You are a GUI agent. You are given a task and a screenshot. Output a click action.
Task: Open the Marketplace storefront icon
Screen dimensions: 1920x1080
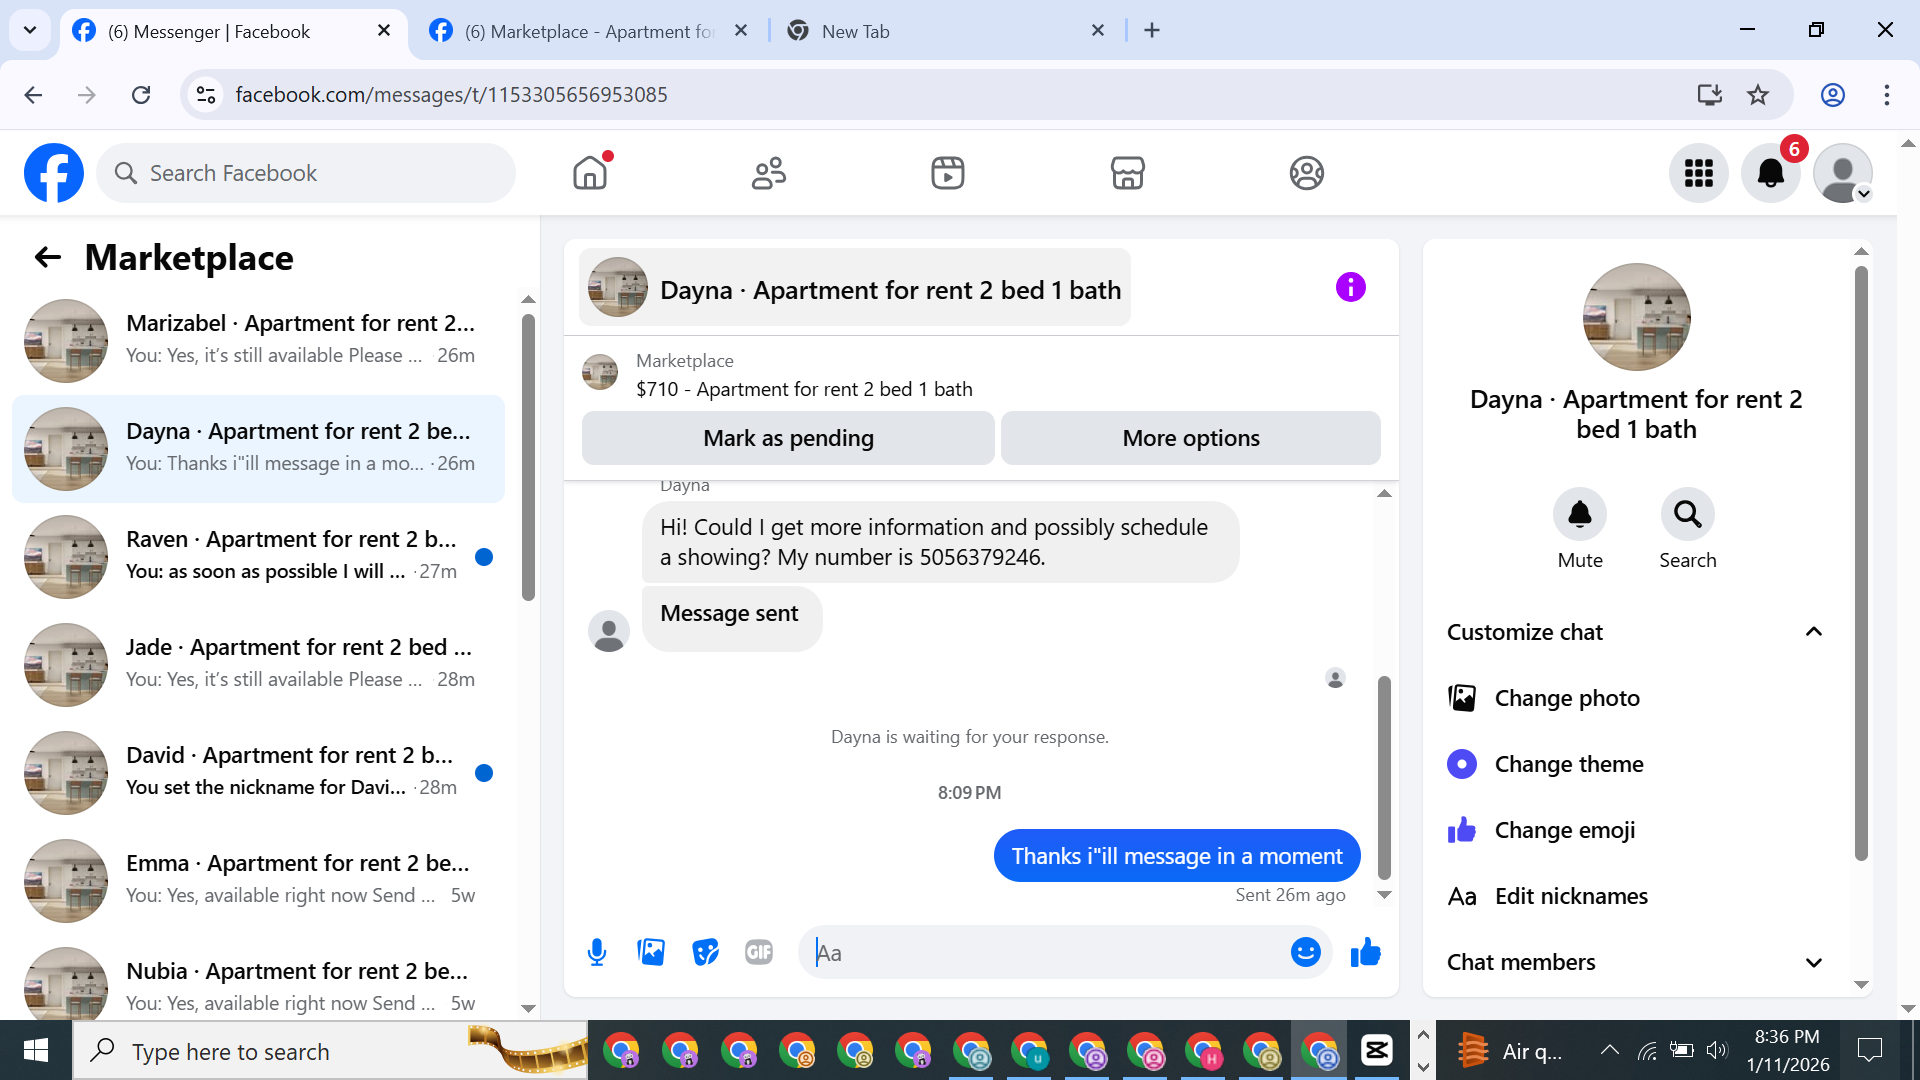[x=1127, y=173]
